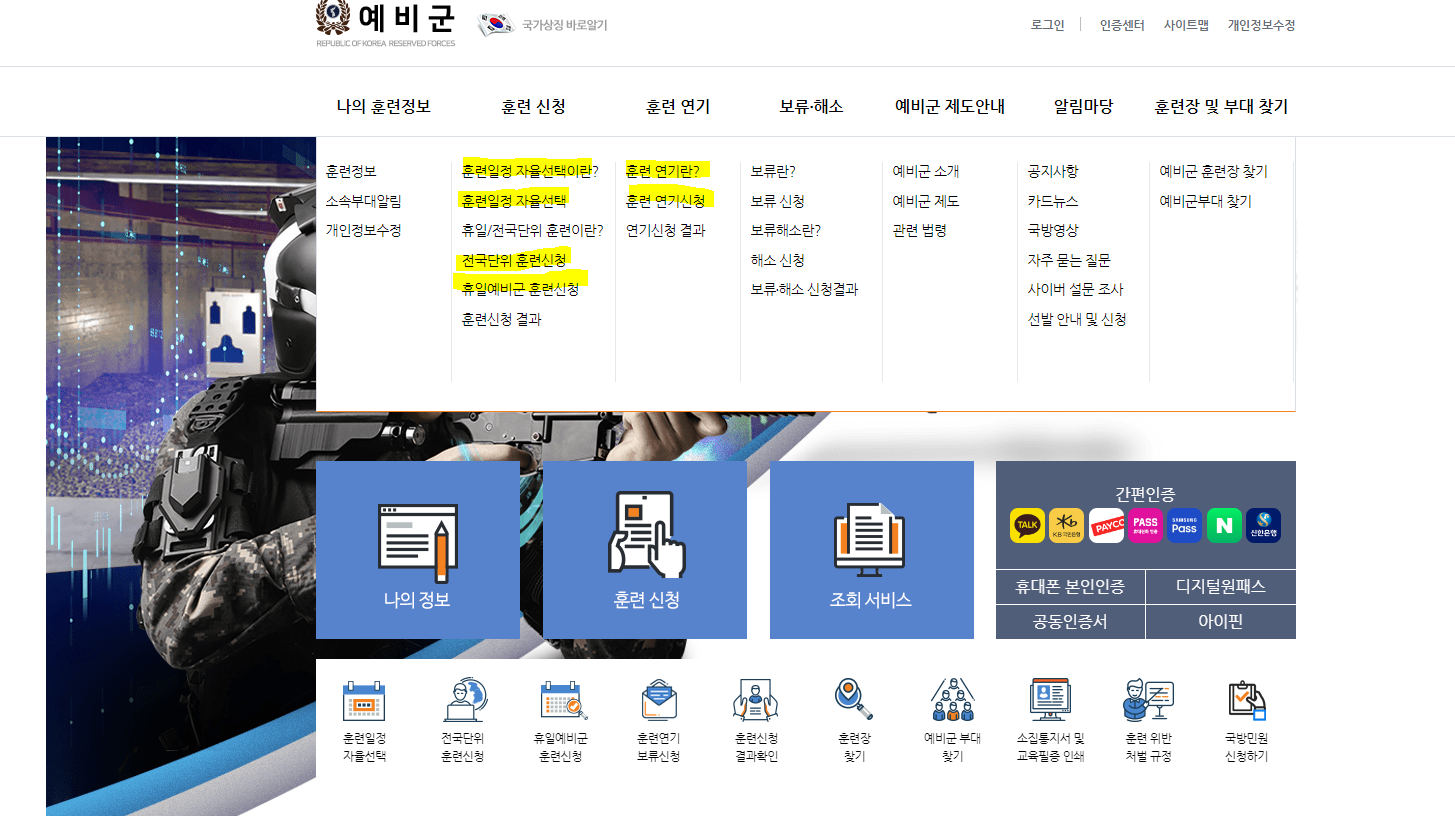Open 사이트맵 header link
Screen dimensions: 1455x816
tap(1186, 25)
